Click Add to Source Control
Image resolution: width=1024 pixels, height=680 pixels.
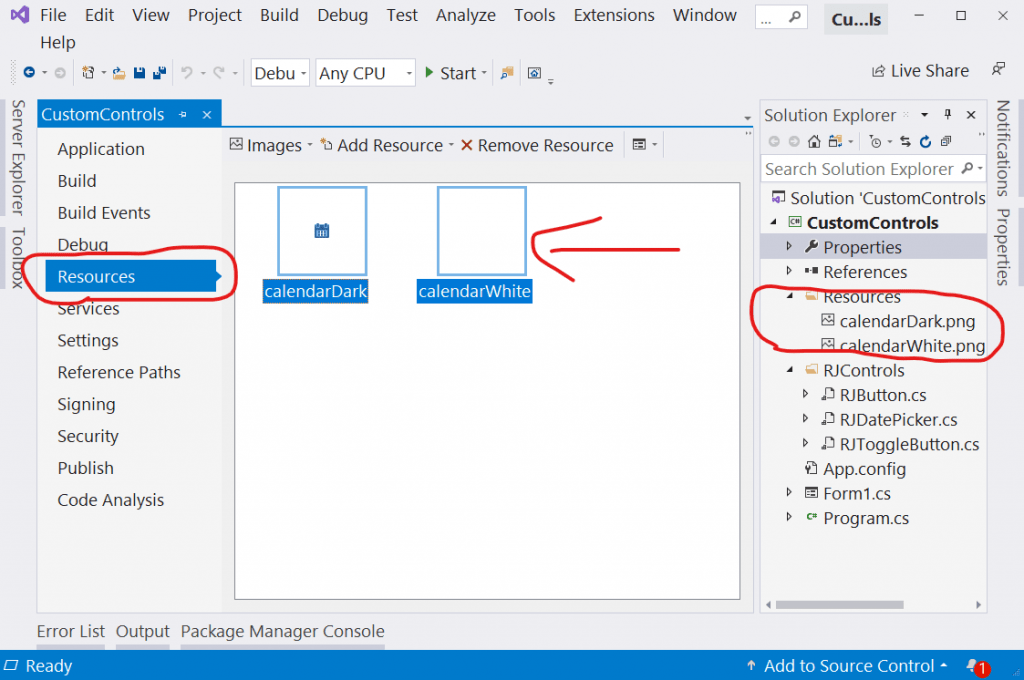click(x=847, y=665)
